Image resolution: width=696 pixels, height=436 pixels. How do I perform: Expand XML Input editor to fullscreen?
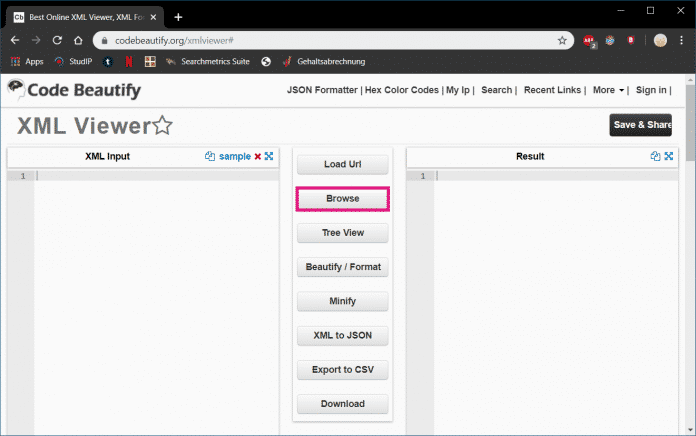[x=269, y=157]
